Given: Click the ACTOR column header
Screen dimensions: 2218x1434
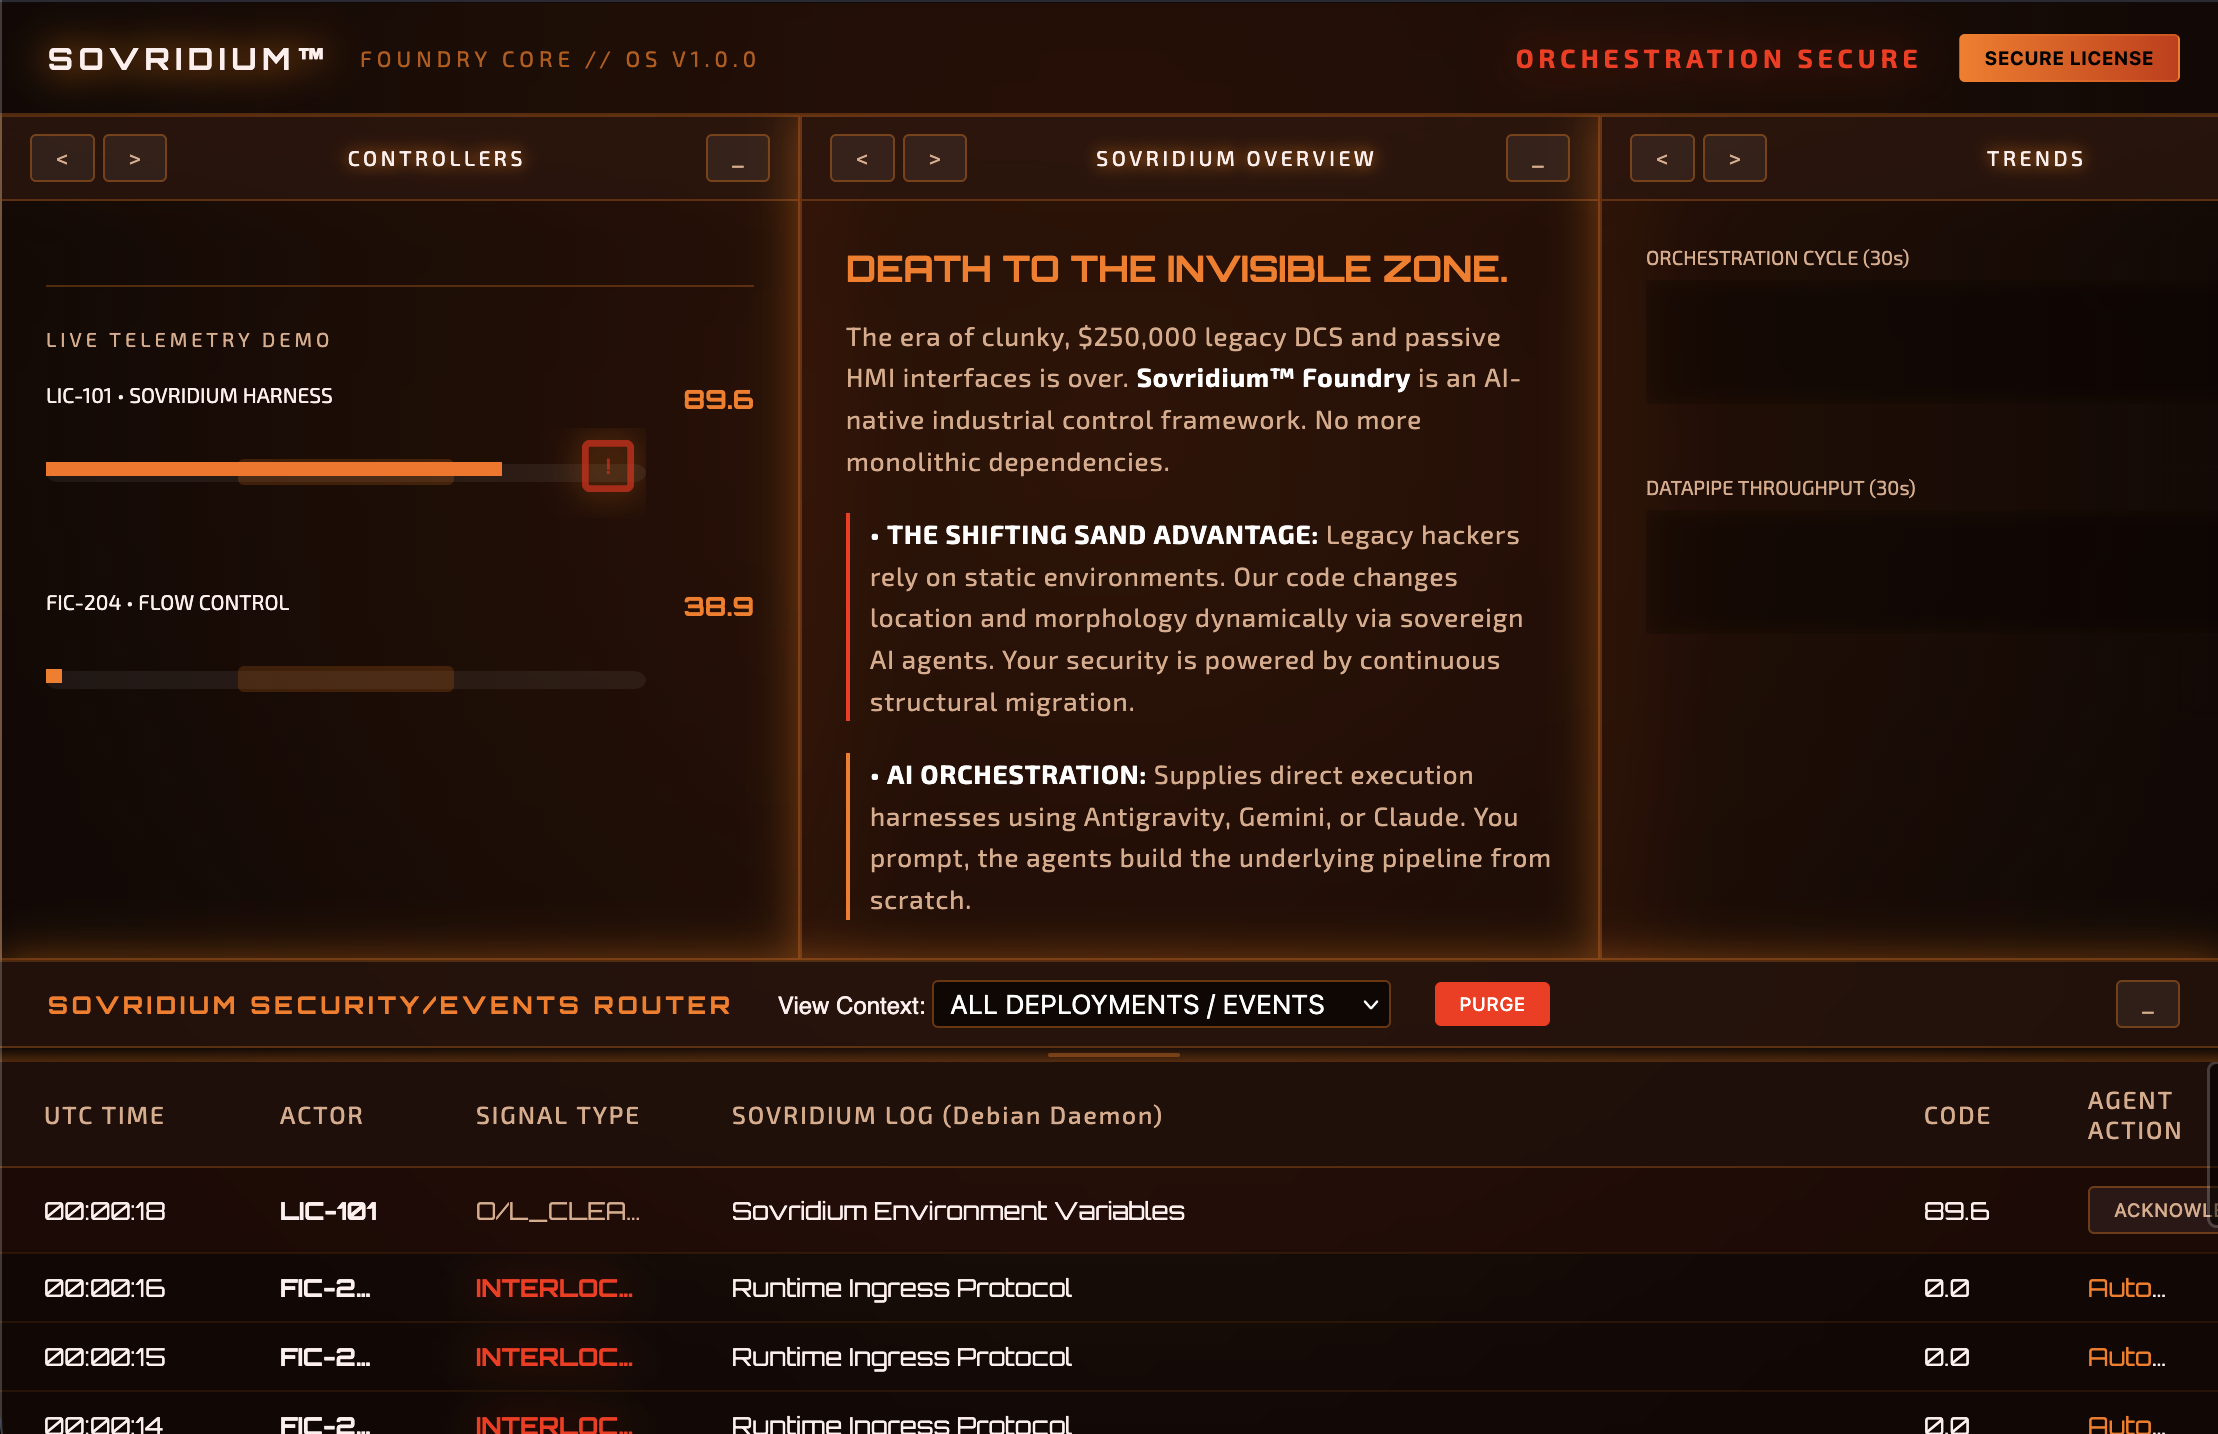Looking at the screenshot, I should (x=321, y=1116).
